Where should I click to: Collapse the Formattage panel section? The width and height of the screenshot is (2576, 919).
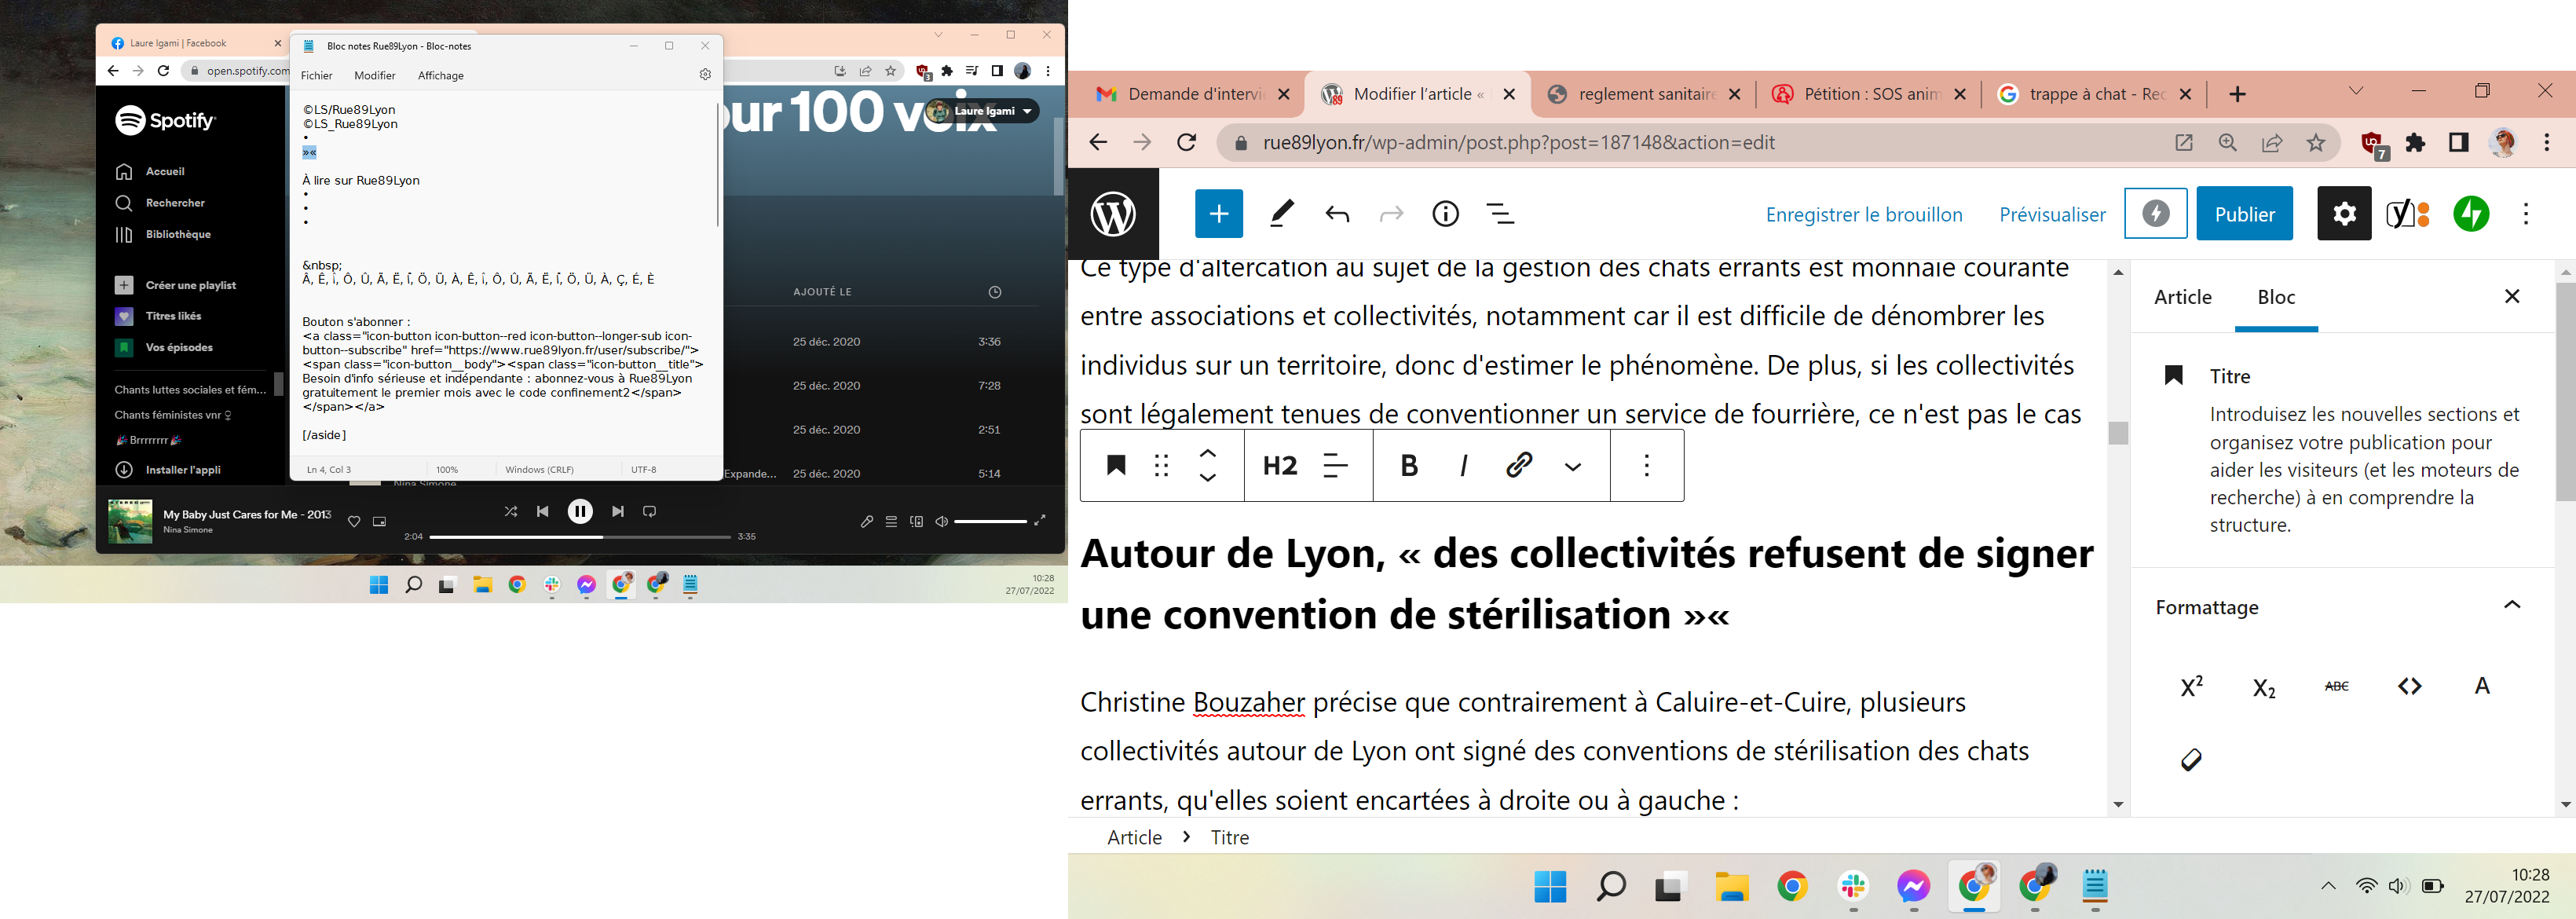[x=2511, y=606]
